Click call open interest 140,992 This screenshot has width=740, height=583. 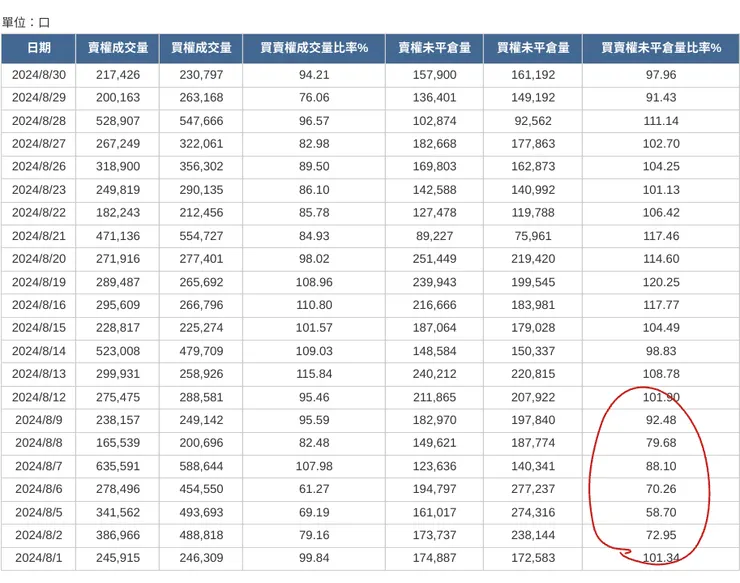533,190
